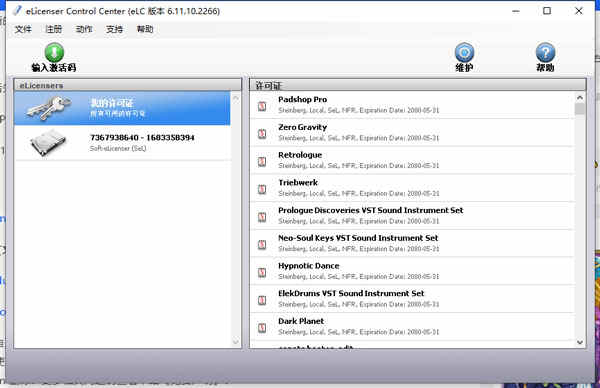The width and height of the screenshot is (600, 388).
Task: Select the hard disk Soft-eLicenser icon
Action: [48, 142]
